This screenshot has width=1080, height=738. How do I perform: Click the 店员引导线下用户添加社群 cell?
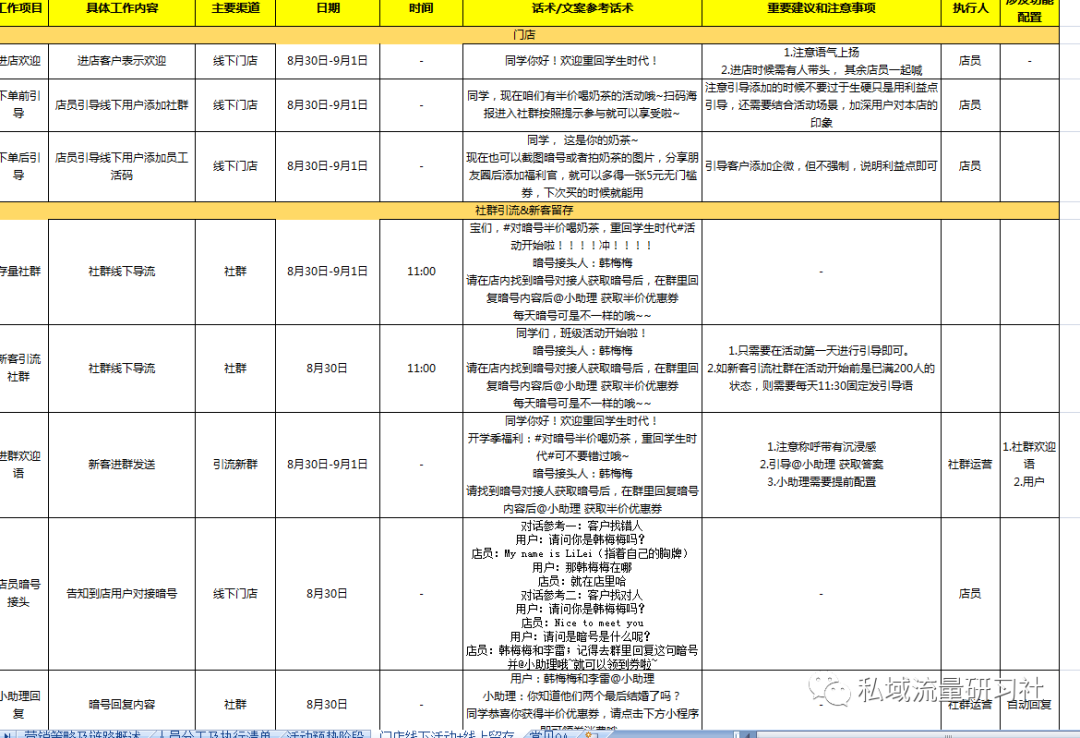coord(122,105)
